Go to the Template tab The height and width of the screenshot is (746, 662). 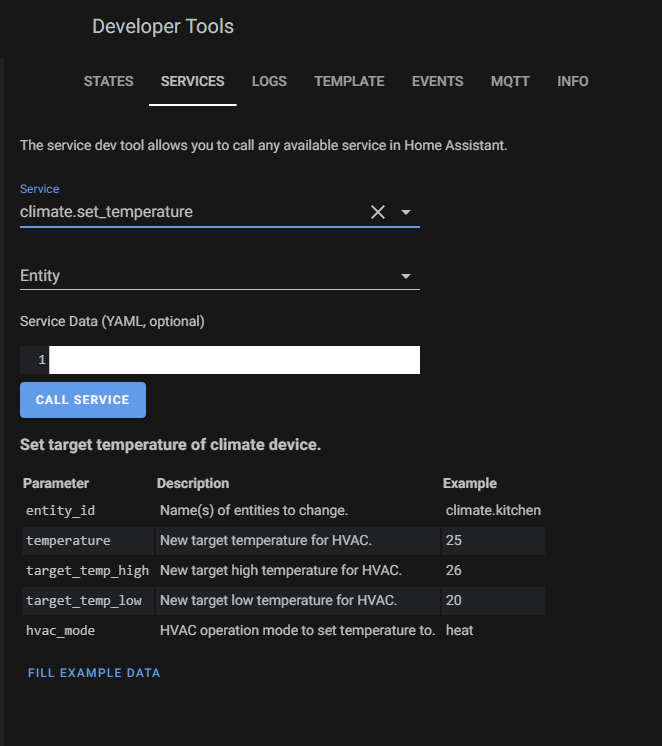click(349, 81)
